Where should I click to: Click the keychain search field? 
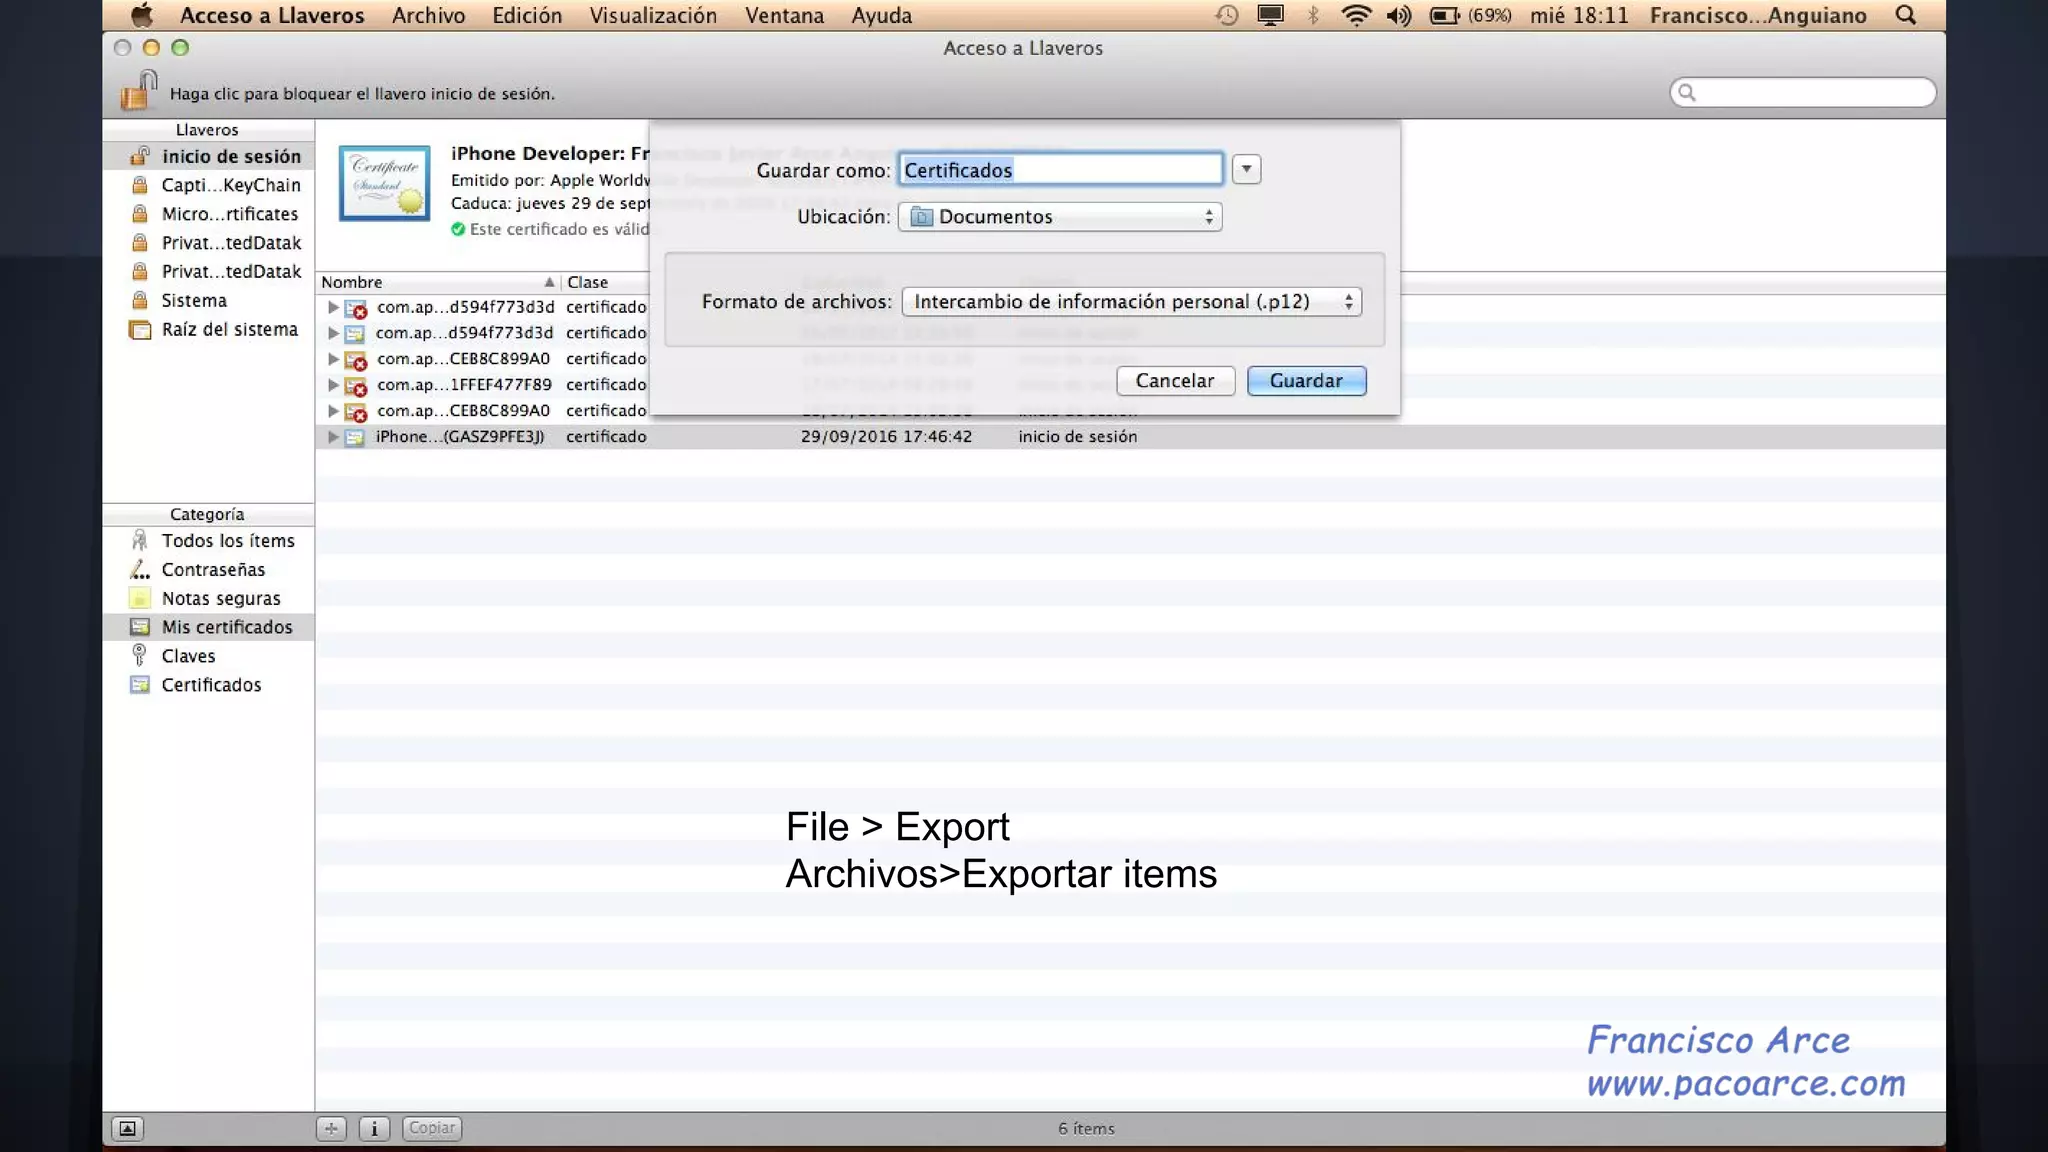pos(1803,92)
